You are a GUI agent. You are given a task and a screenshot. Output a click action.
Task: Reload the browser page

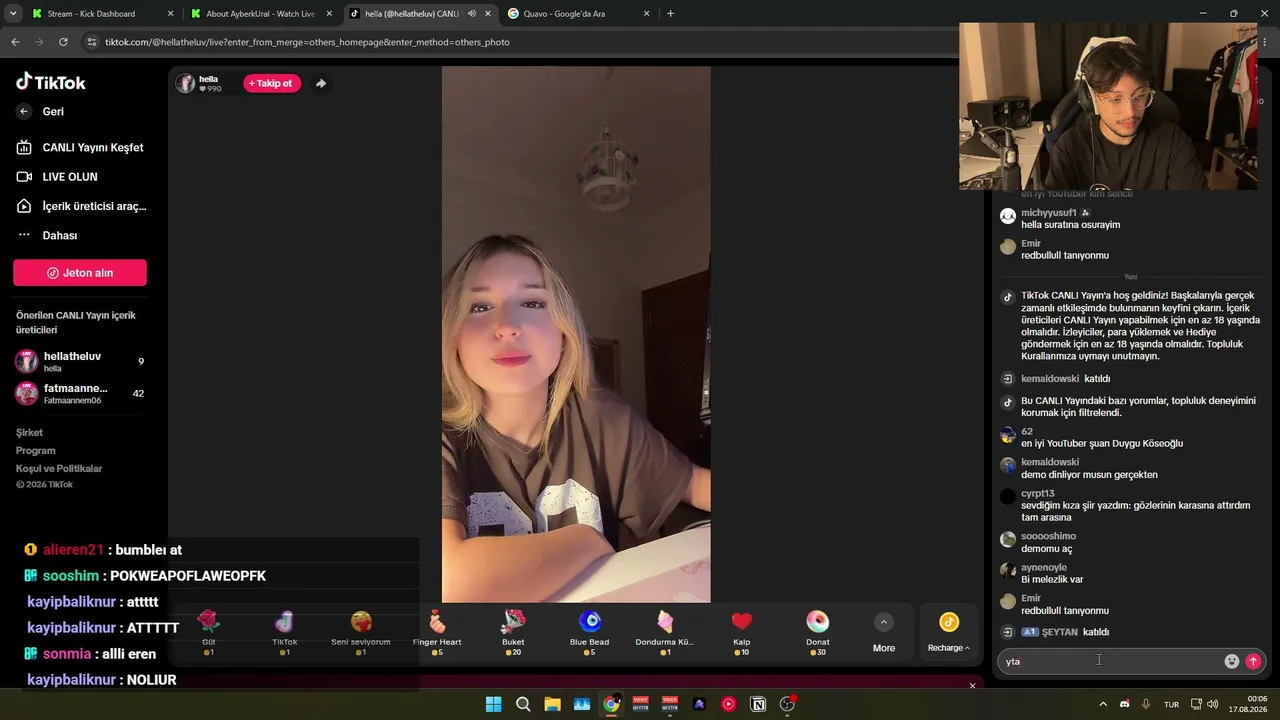coord(63,42)
